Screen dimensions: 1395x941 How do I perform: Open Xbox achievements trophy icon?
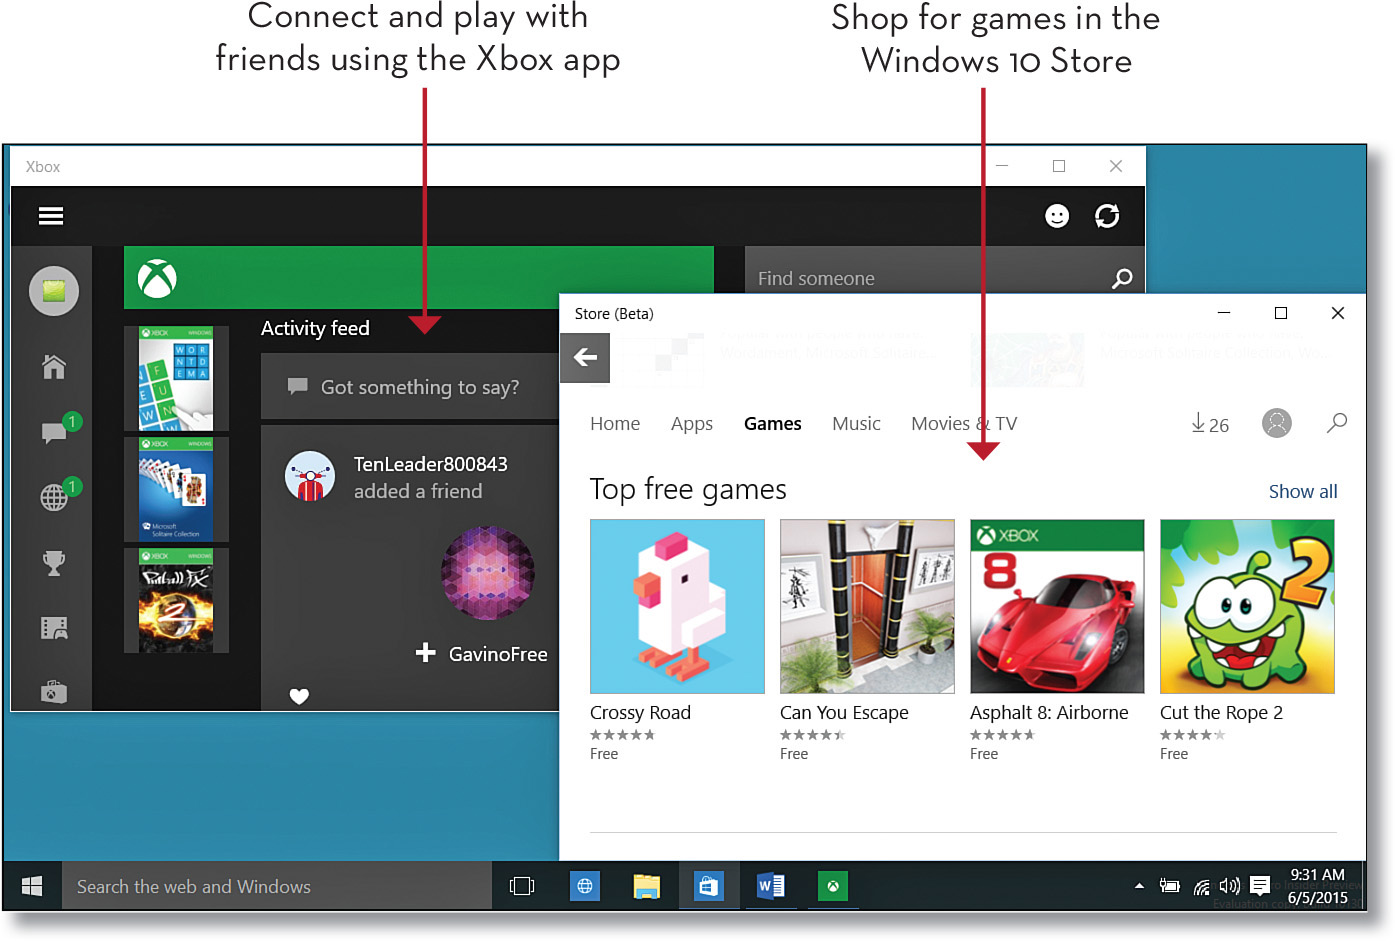click(54, 563)
